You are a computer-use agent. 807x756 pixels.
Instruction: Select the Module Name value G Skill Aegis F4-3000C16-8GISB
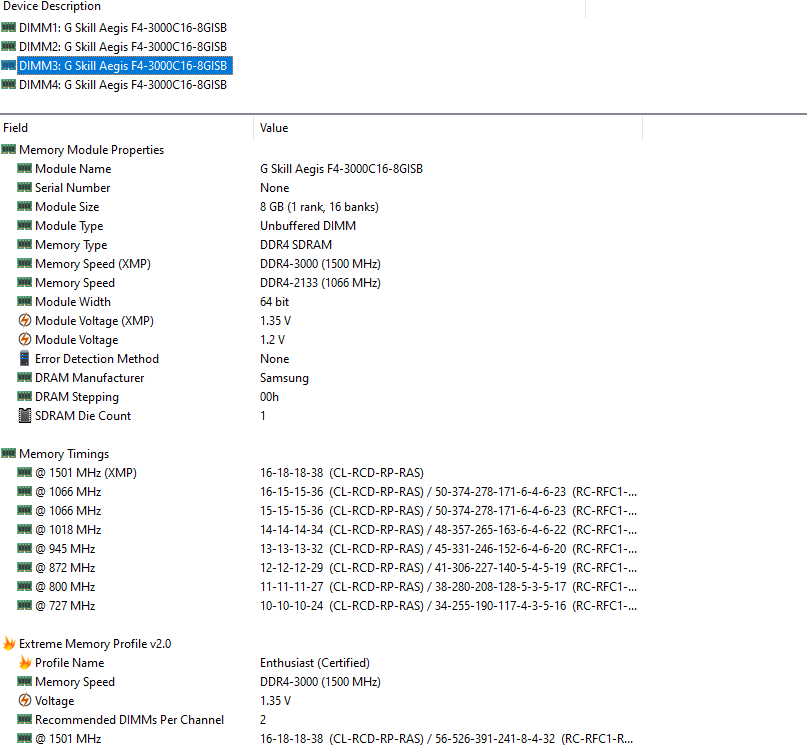point(341,169)
